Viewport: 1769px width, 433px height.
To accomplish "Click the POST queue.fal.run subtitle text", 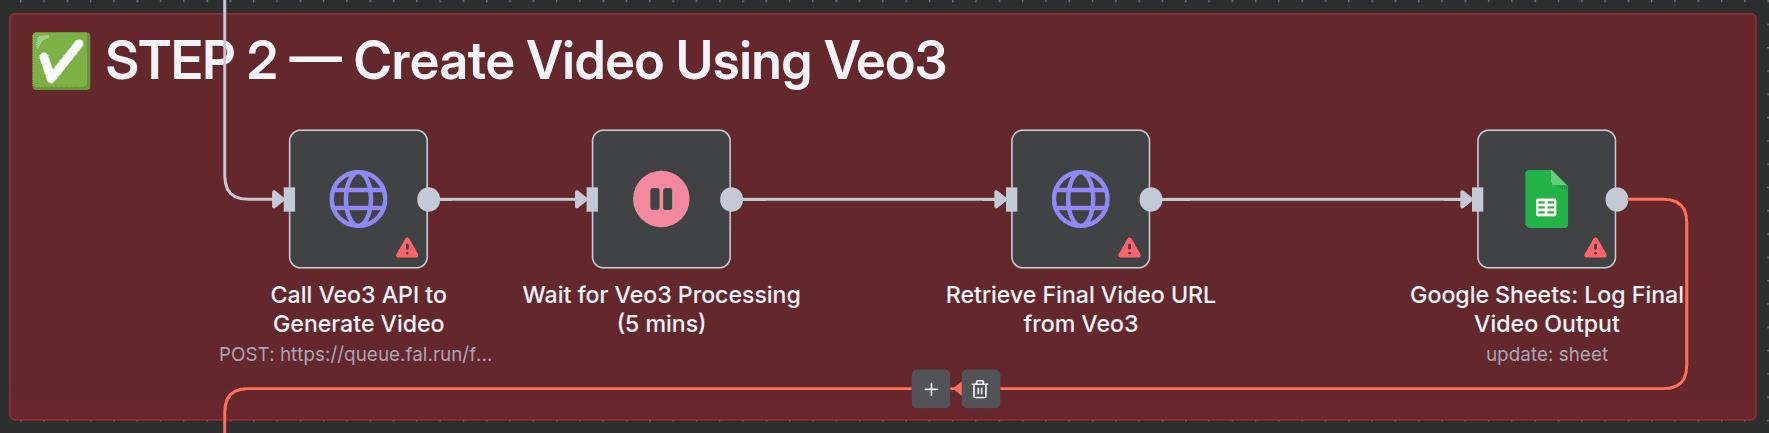I will point(355,354).
